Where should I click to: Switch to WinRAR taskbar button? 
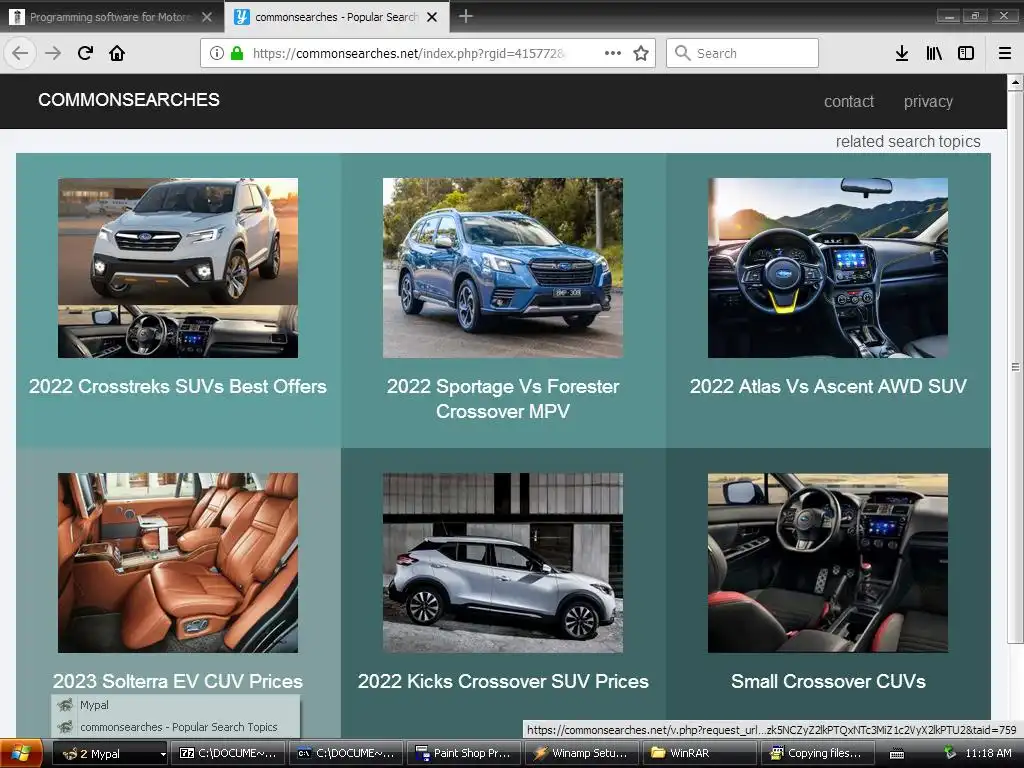point(700,754)
